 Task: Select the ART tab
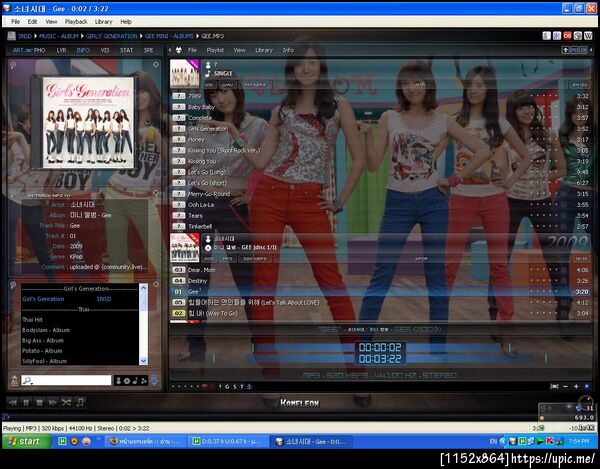click(x=18, y=50)
